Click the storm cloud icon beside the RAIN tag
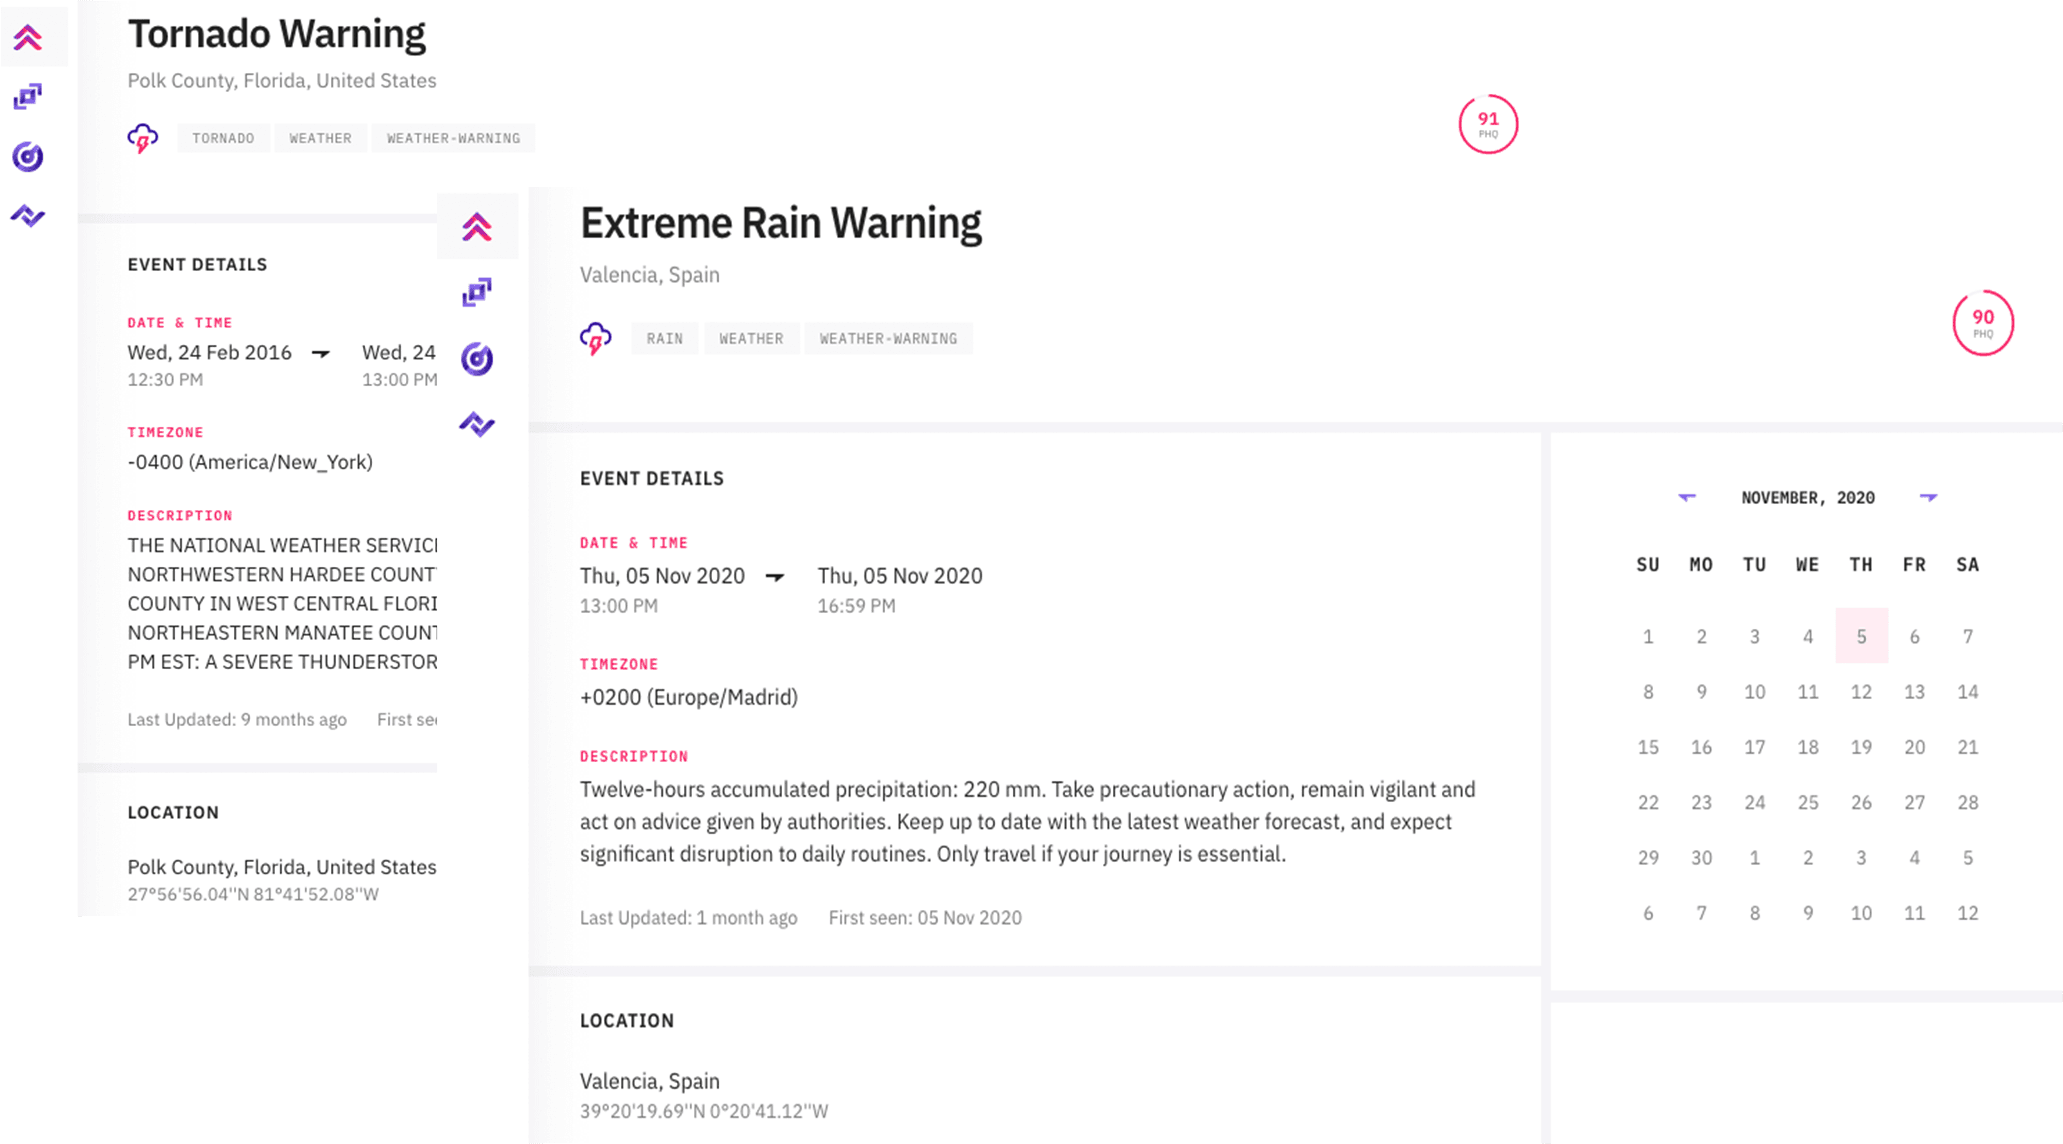The height and width of the screenshot is (1144, 2063). pos(596,339)
